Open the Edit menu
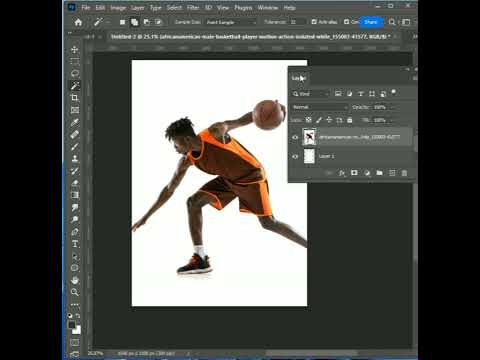This screenshot has height=360, width=480. [x=100, y=7]
